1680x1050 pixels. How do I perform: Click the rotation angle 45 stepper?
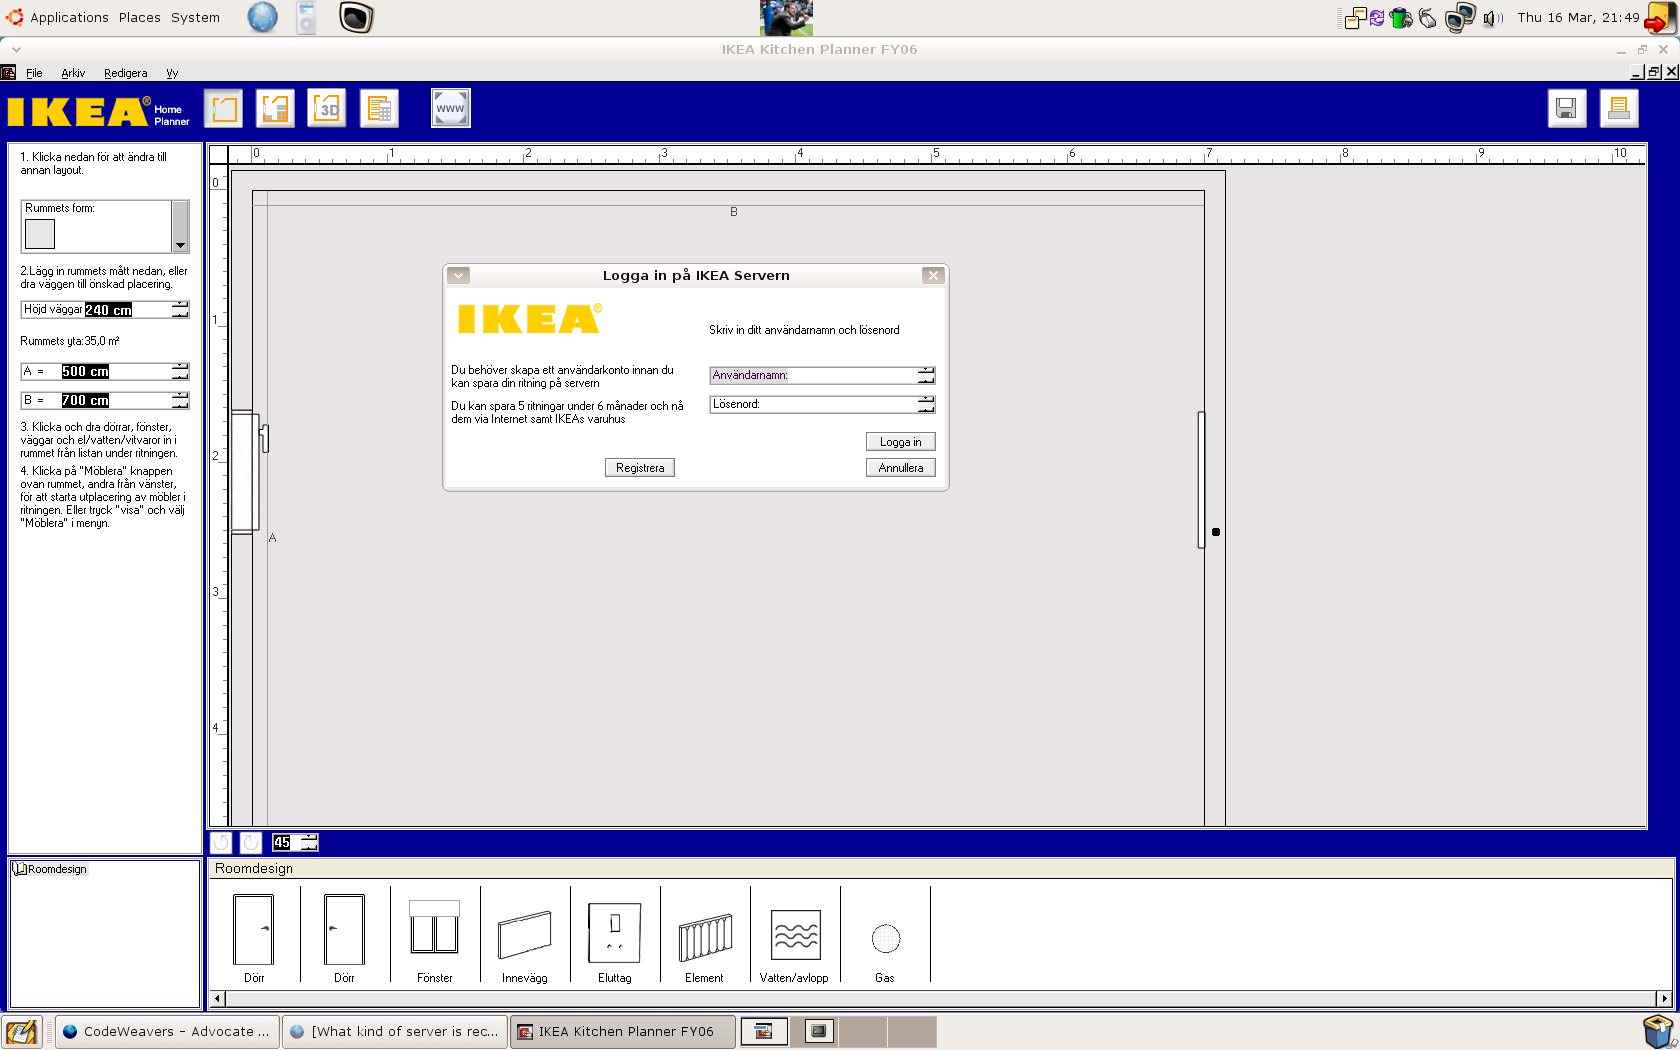pyautogui.click(x=309, y=843)
